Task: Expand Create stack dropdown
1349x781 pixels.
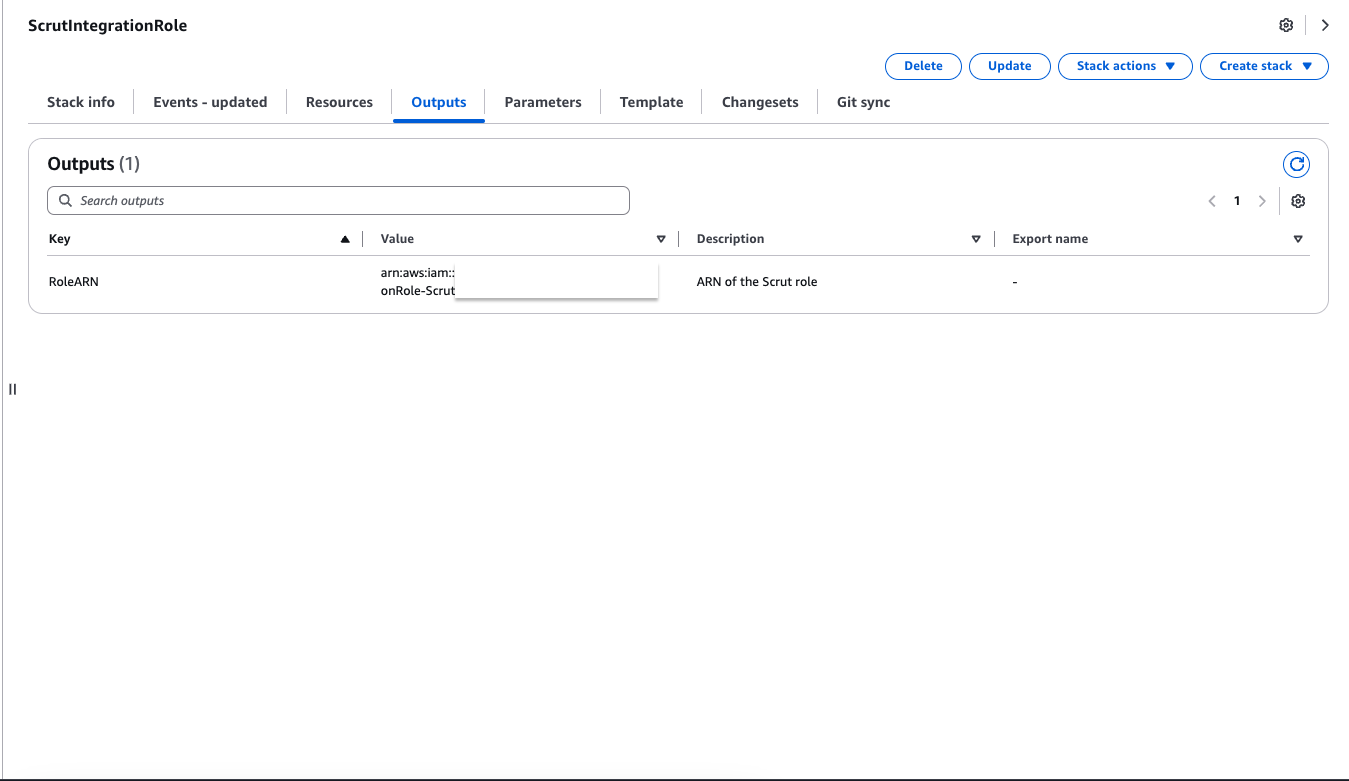Action: click(x=1264, y=66)
